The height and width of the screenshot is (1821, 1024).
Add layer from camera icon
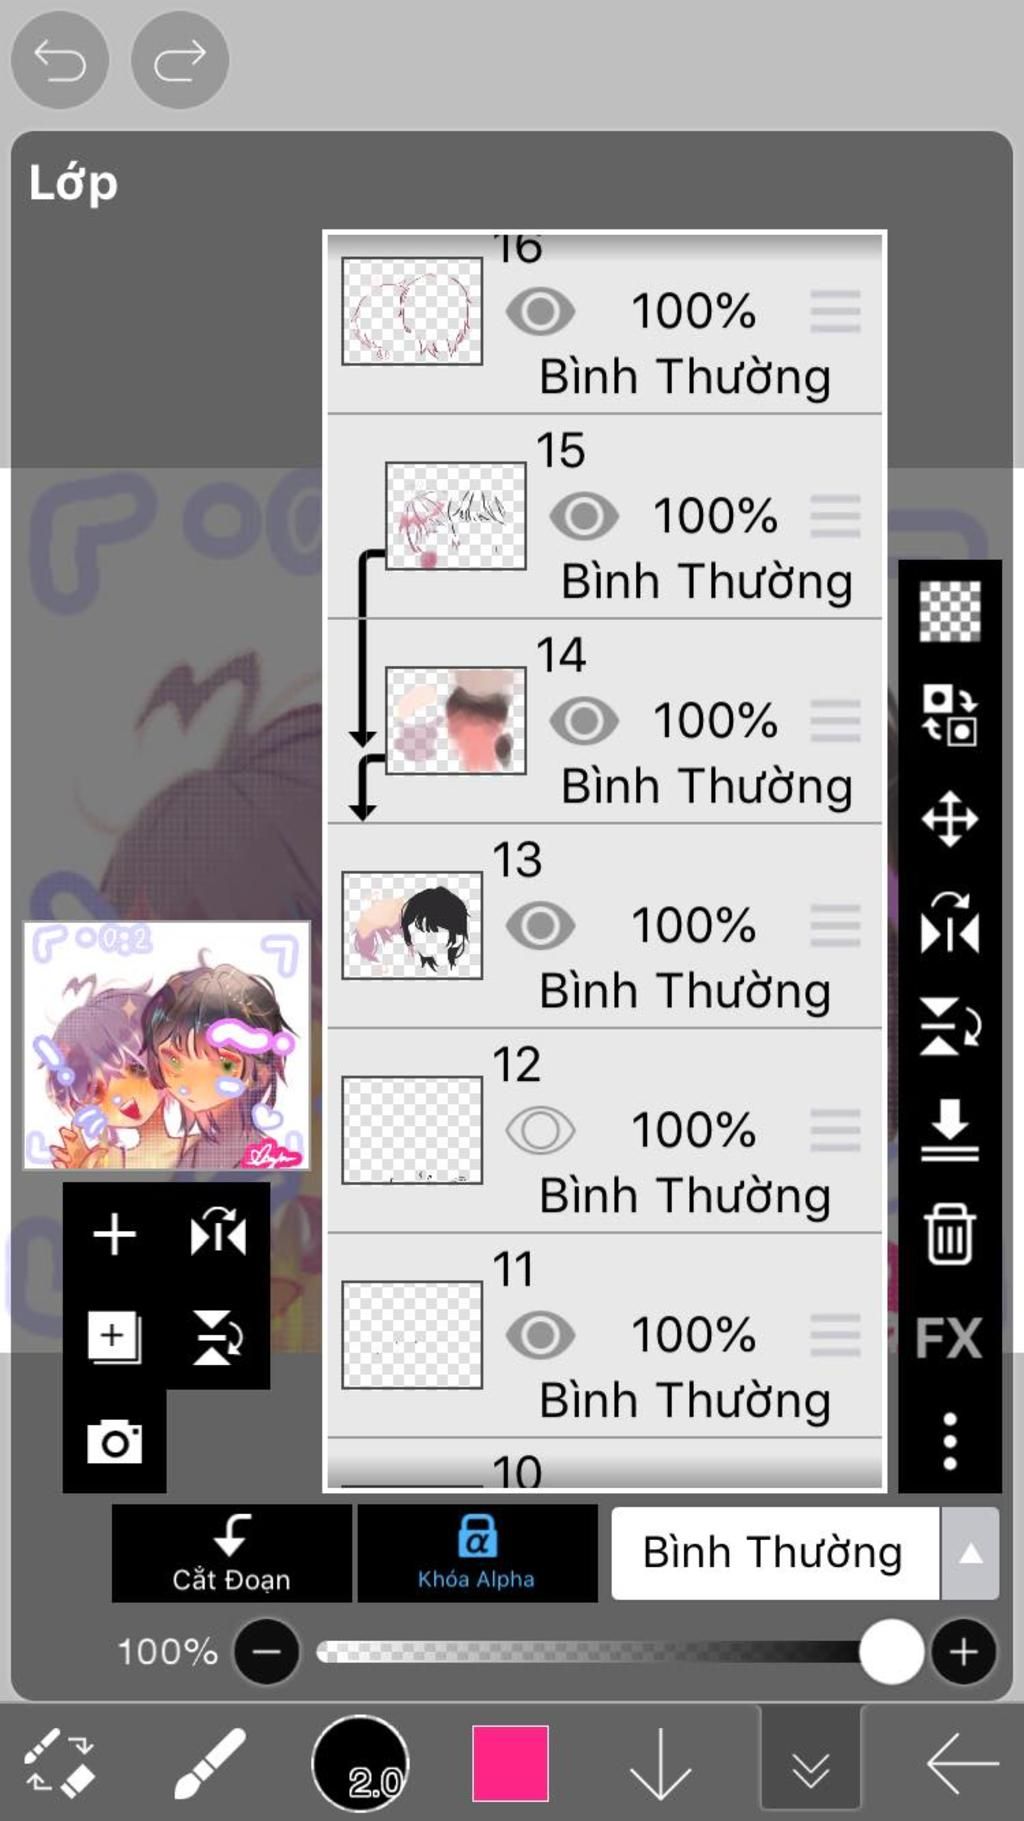click(114, 1441)
